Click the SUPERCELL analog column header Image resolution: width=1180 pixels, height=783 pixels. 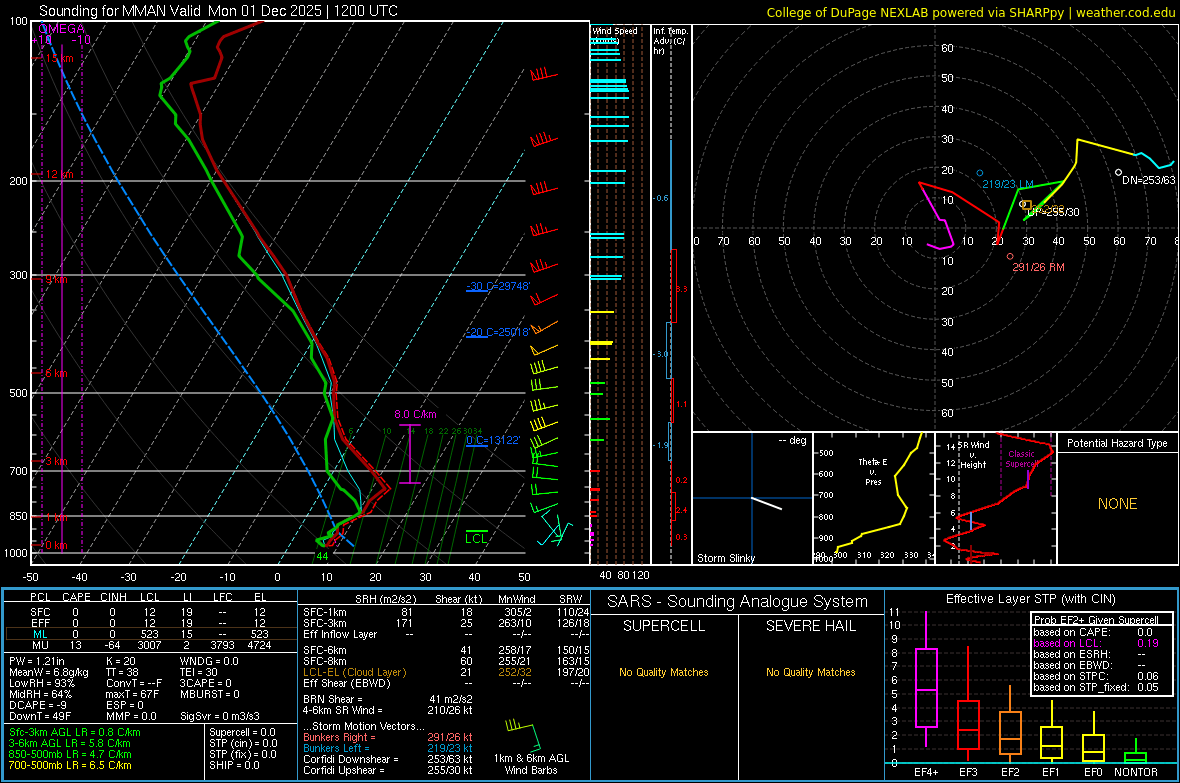tap(664, 626)
